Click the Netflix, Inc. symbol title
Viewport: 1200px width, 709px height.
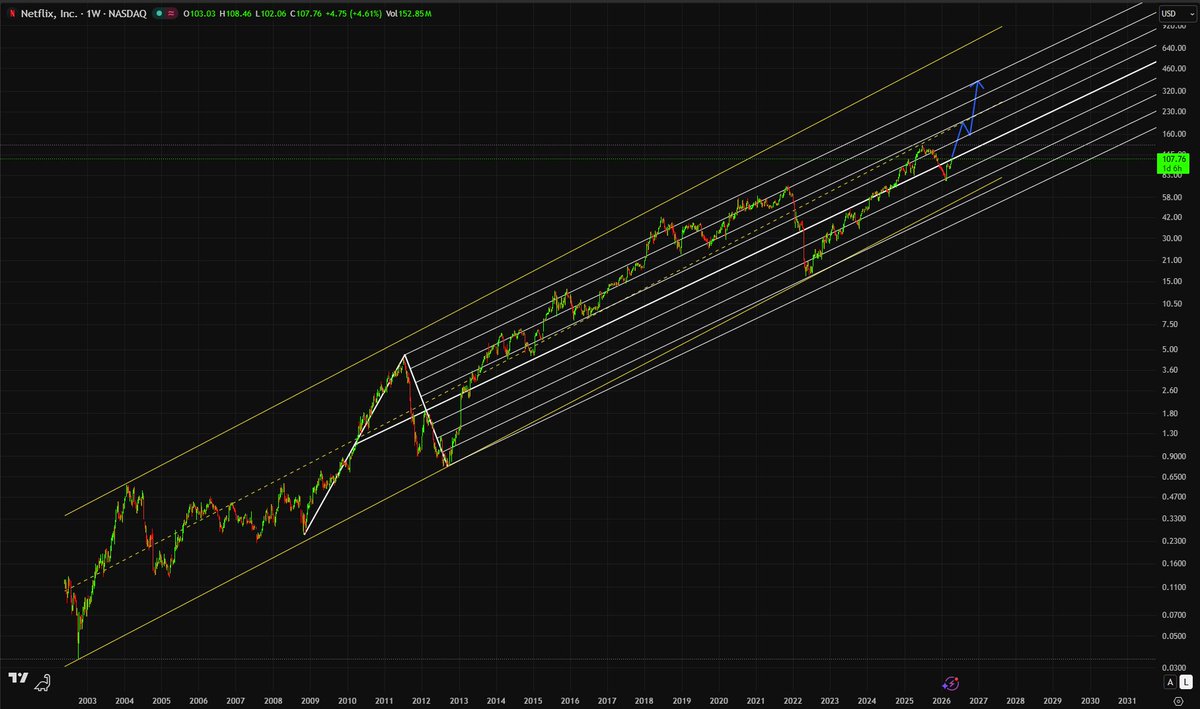coord(50,13)
